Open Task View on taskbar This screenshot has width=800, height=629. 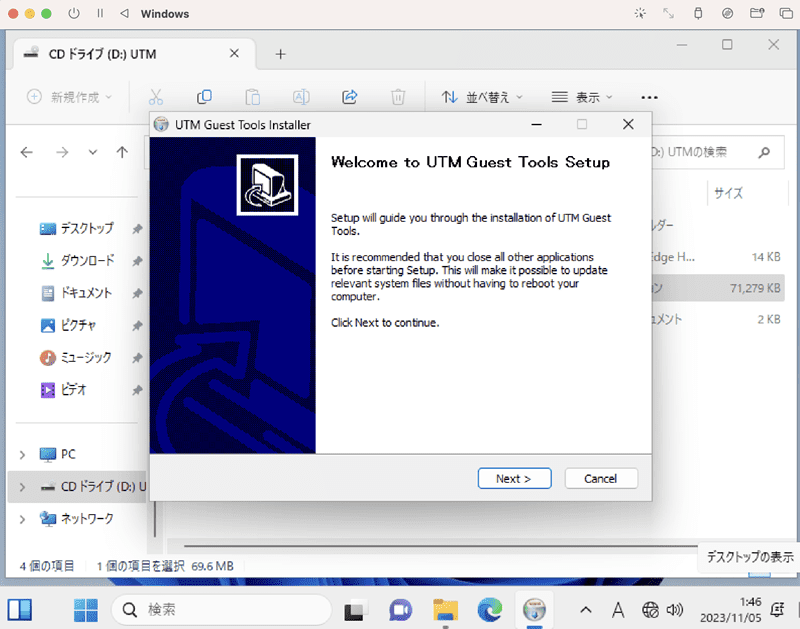point(356,610)
